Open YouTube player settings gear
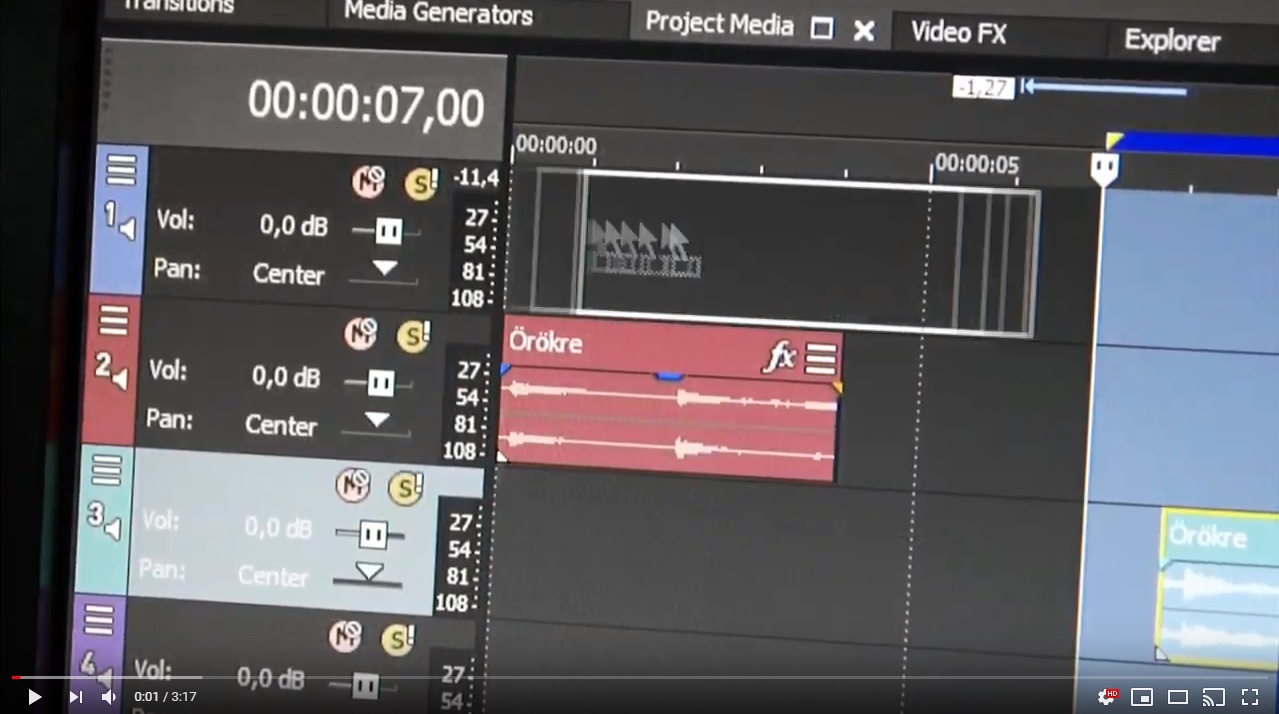The width and height of the screenshot is (1279, 714). [x=1107, y=697]
